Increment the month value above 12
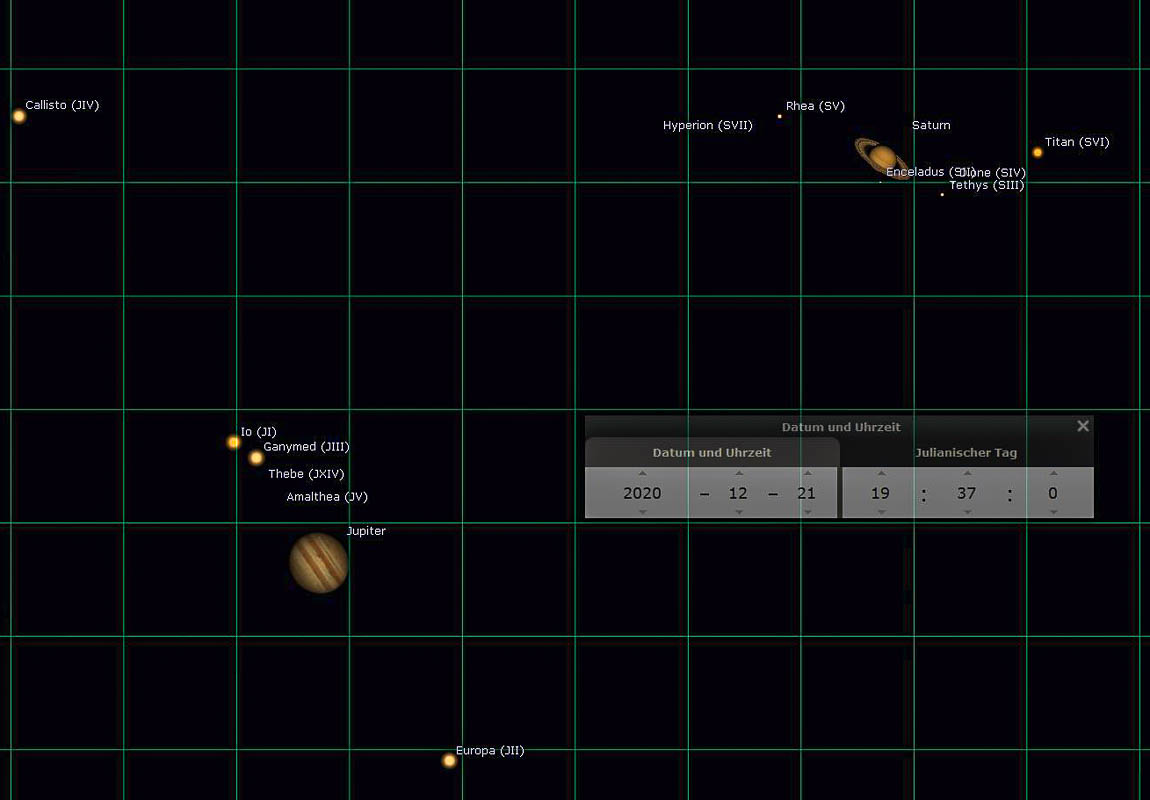This screenshot has height=800, width=1150. [739, 474]
